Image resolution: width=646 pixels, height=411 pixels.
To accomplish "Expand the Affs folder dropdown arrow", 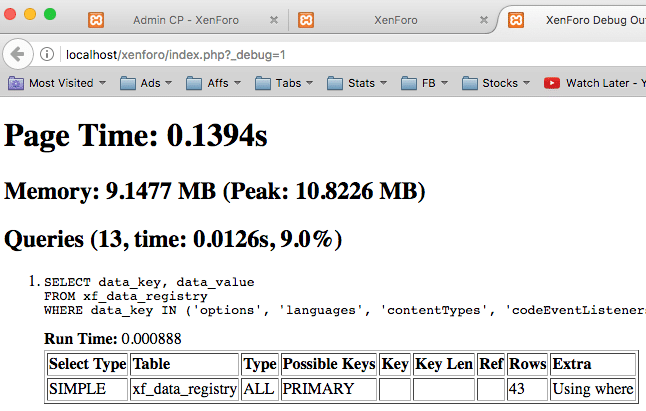I will click(237, 83).
